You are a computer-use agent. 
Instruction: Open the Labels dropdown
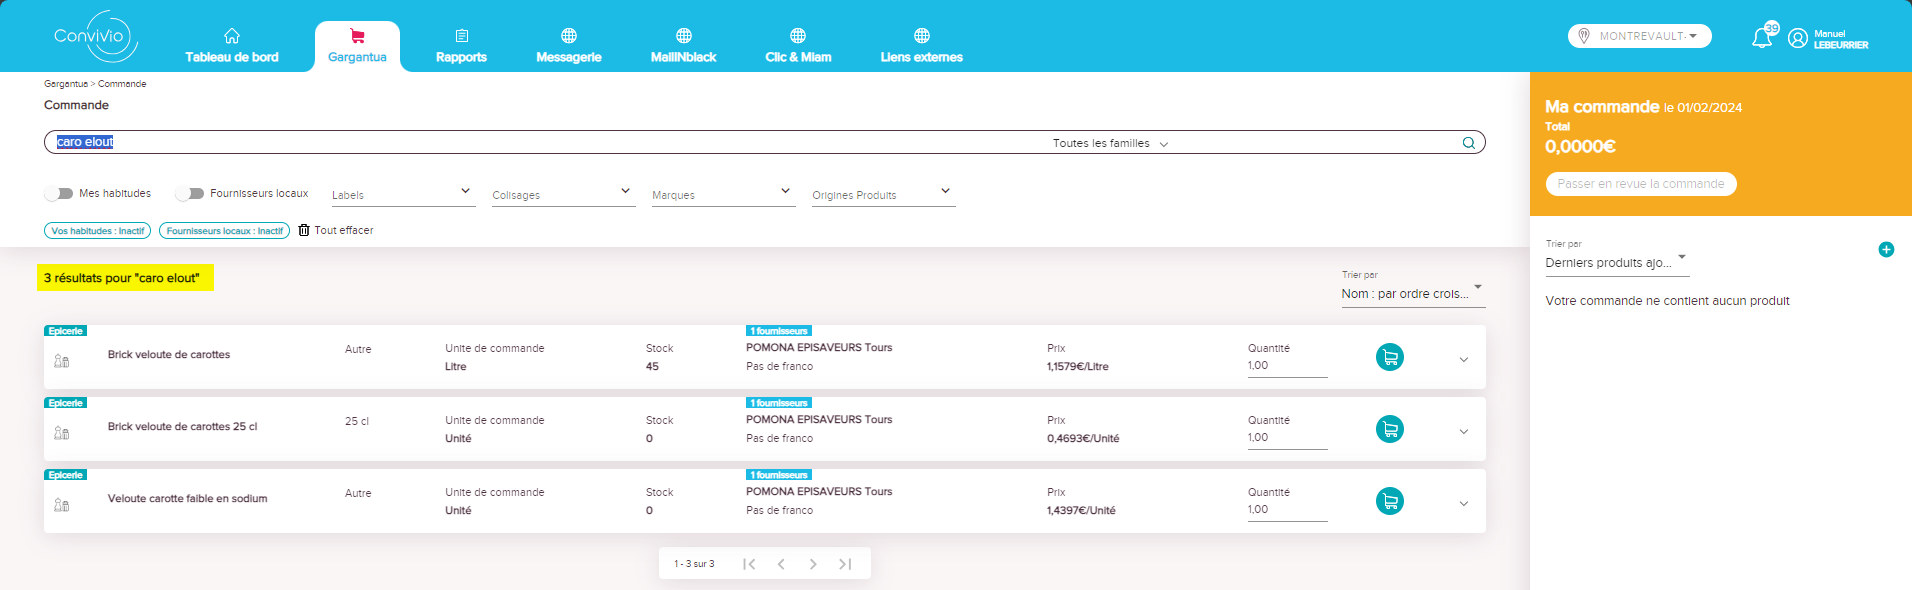(402, 194)
